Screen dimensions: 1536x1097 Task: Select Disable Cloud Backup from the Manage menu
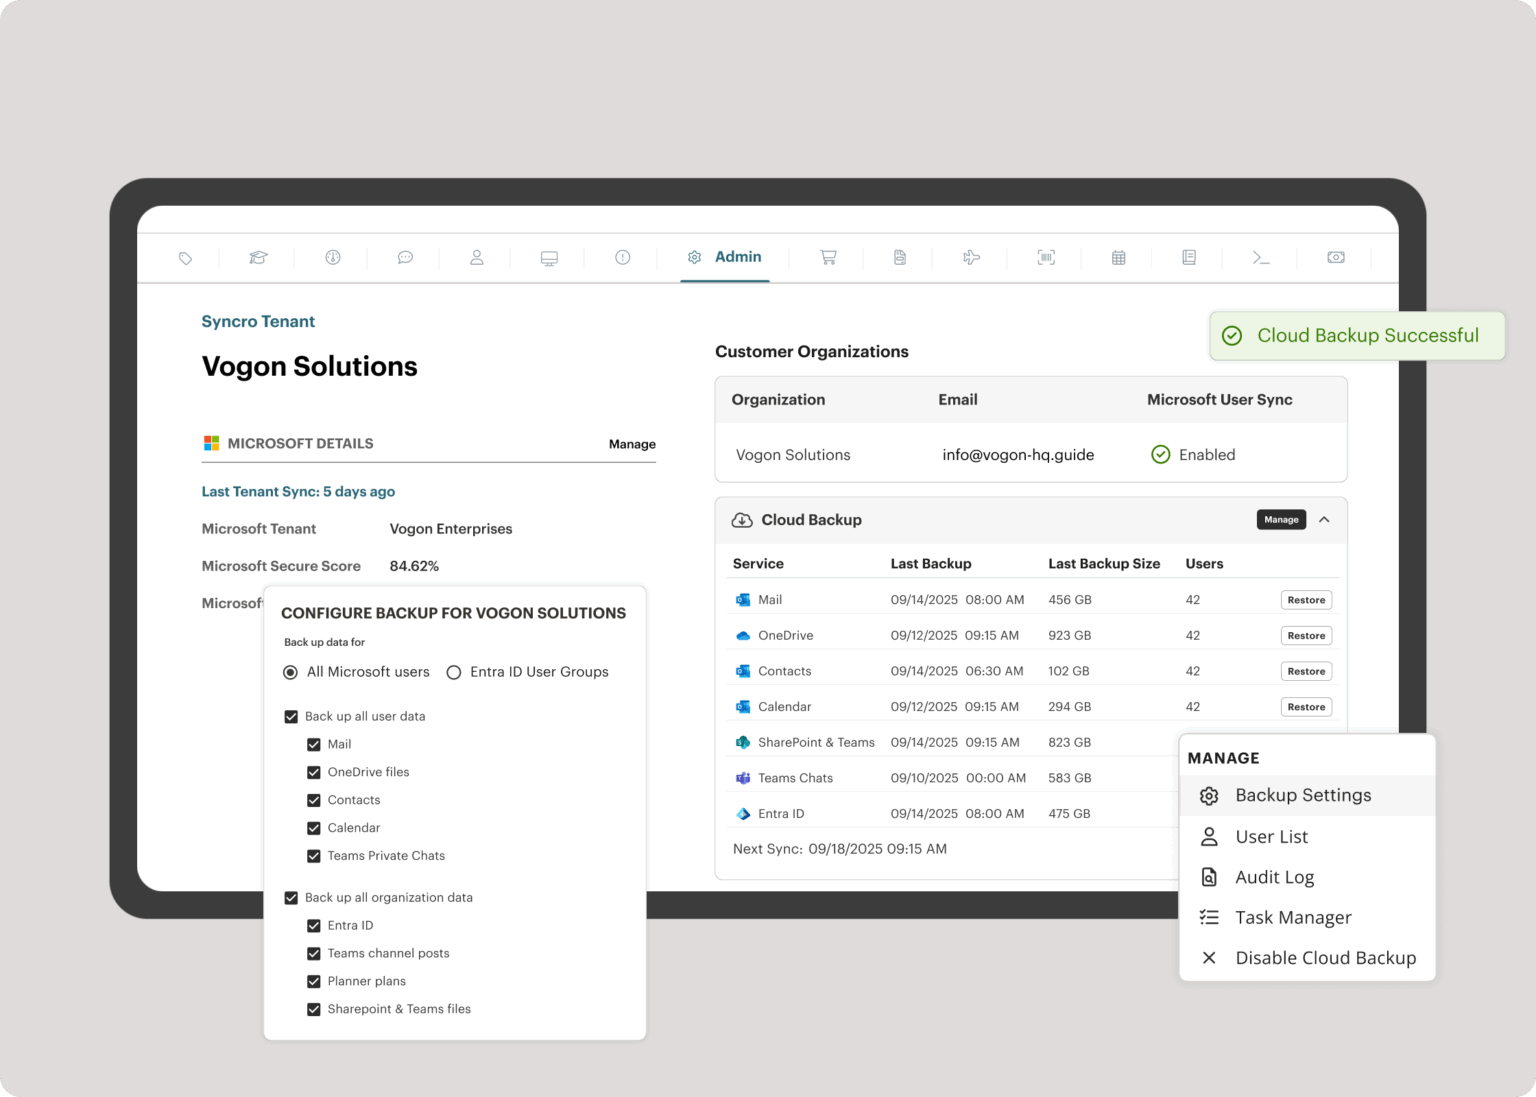[1325, 957]
